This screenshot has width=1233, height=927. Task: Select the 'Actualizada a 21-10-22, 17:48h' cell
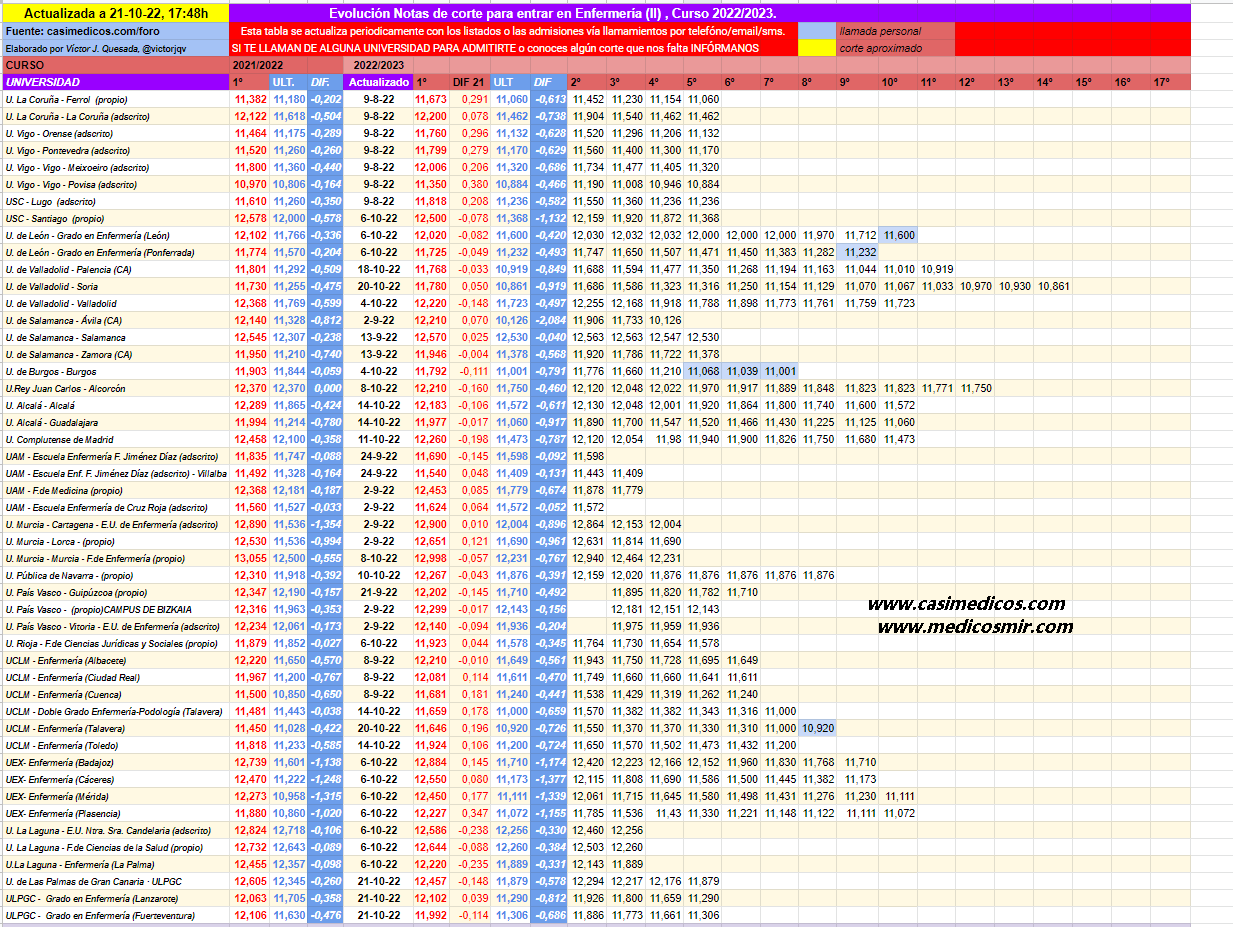(115, 13)
